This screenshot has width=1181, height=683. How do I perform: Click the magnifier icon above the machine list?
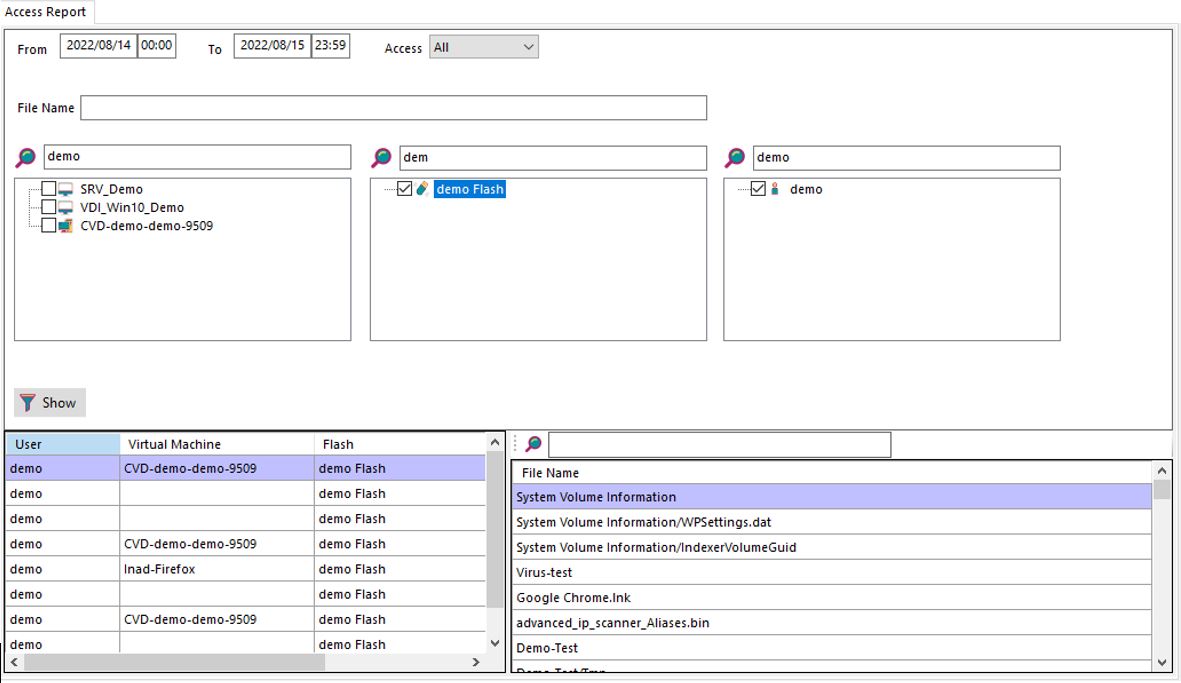click(x=26, y=157)
